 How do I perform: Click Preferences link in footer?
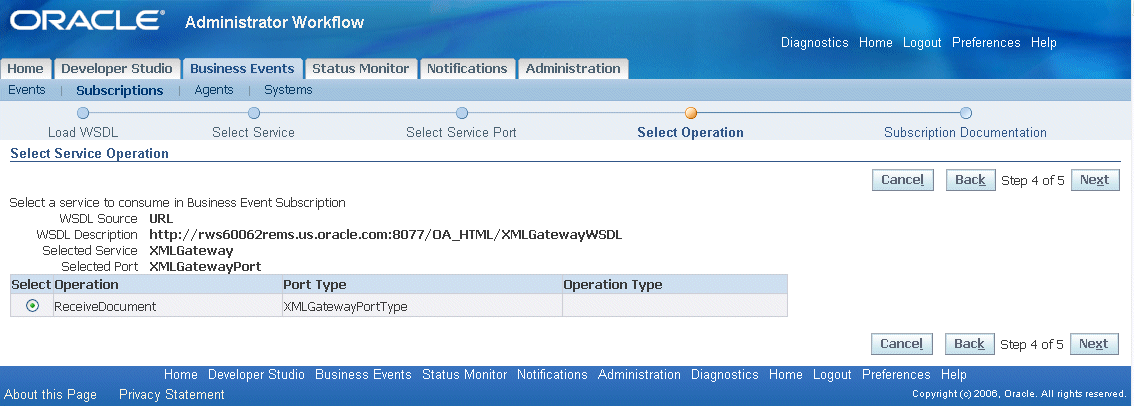(x=896, y=375)
